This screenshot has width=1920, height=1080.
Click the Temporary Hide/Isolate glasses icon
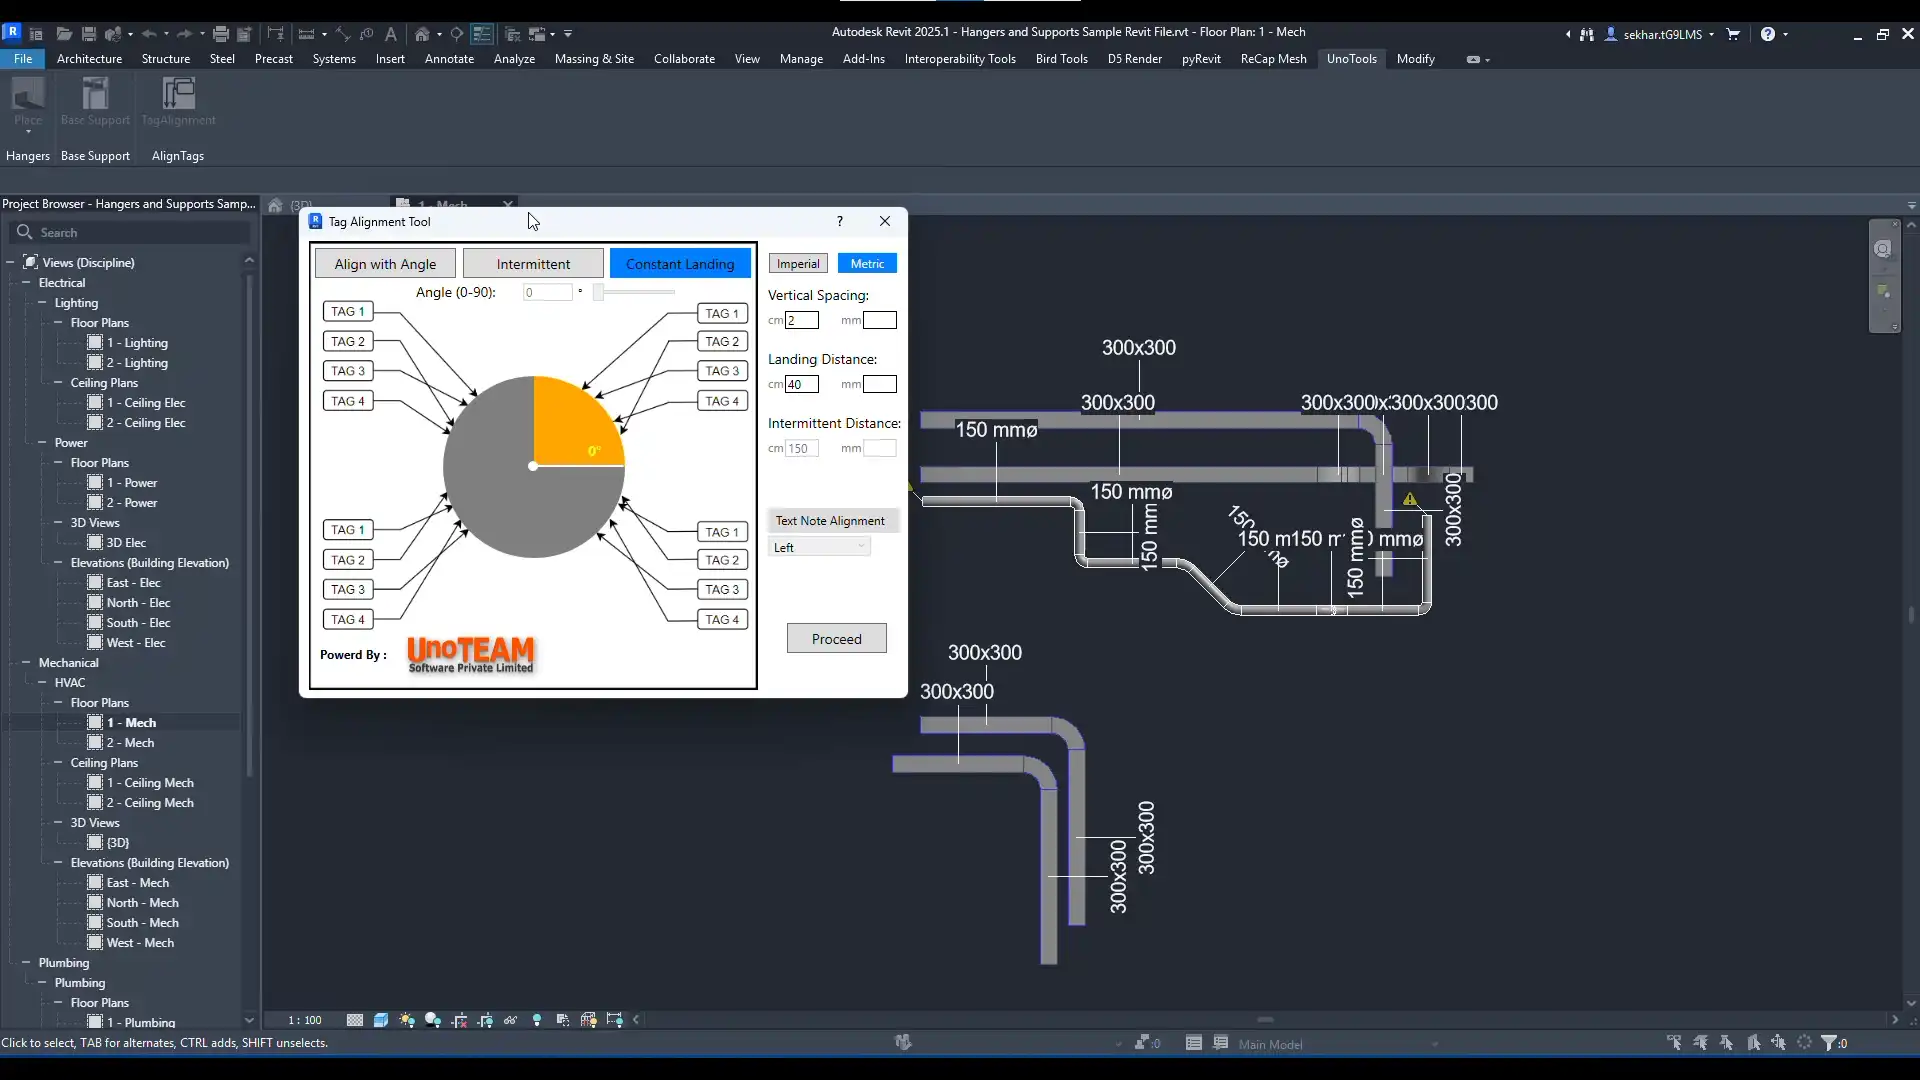[x=510, y=1020]
